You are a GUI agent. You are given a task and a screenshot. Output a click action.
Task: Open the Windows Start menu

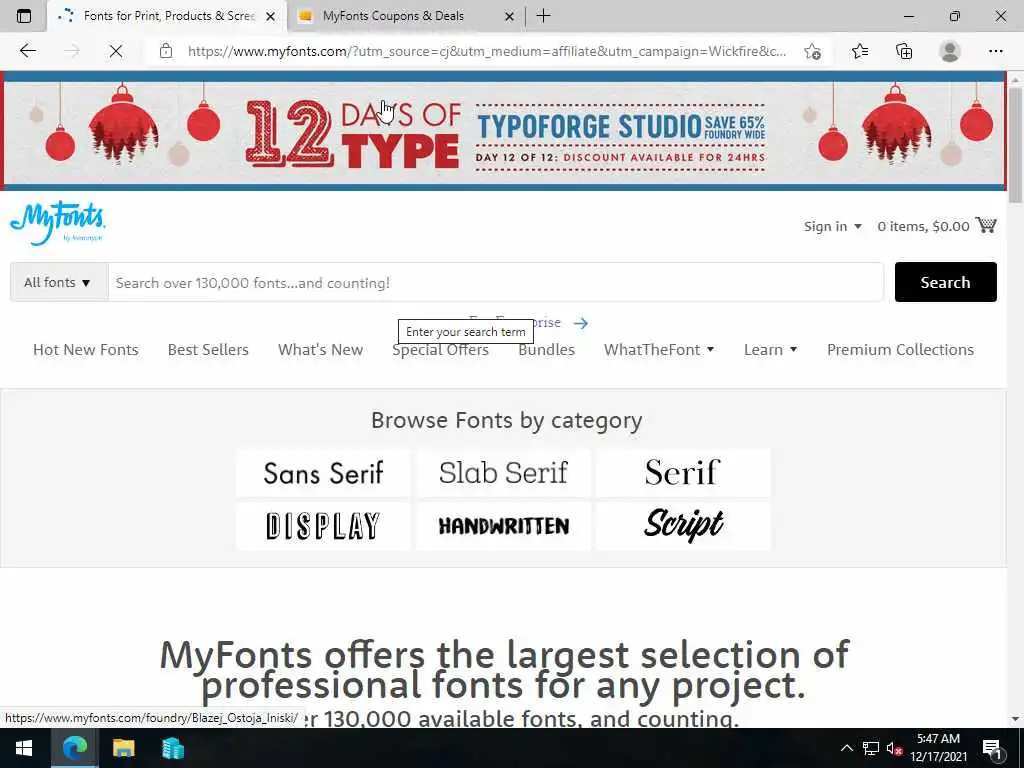[x=24, y=748]
